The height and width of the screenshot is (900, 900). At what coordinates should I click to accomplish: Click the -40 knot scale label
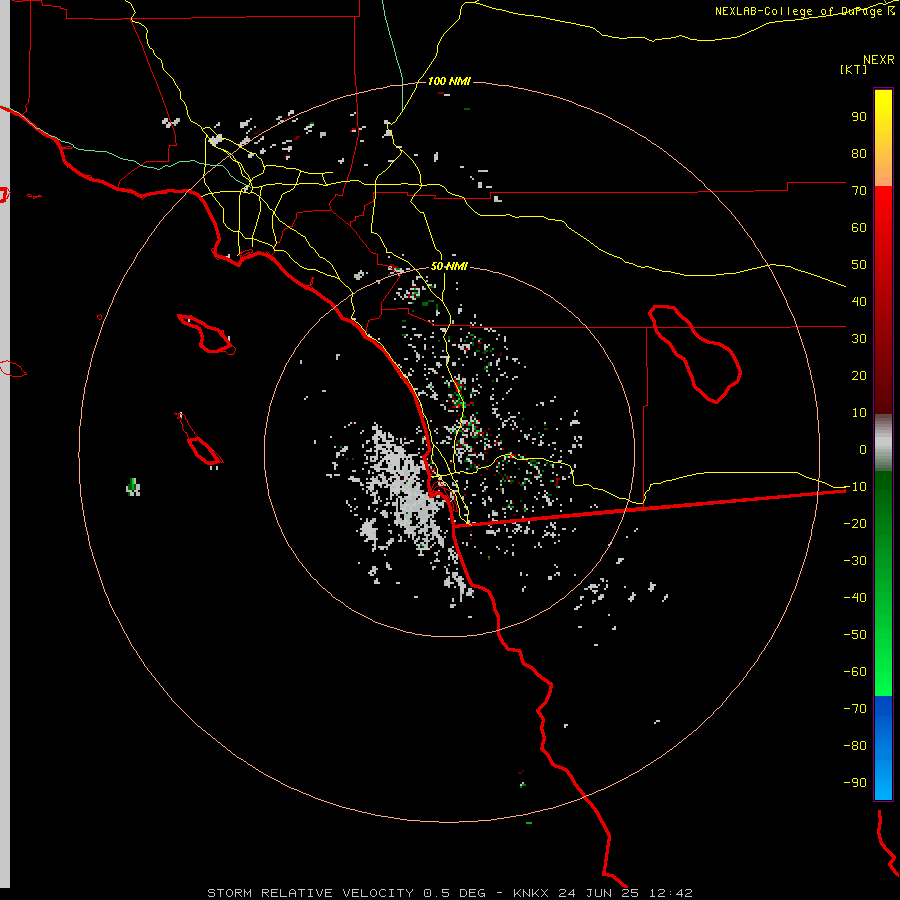(x=855, y=598)
